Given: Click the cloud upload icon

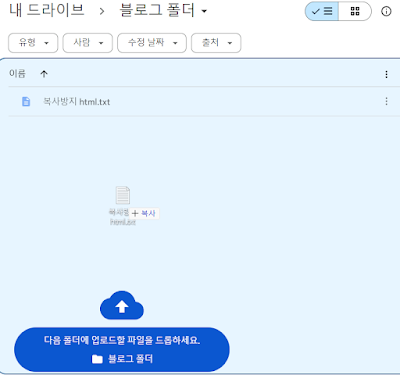Looking at the screenshot, I should [x=122, y=305].
